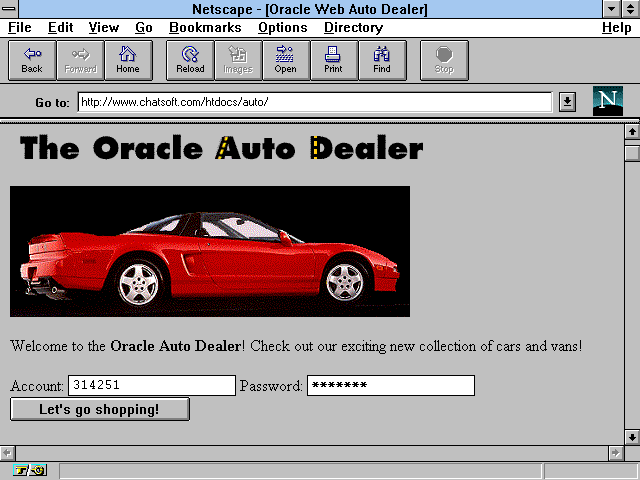Reload the current page

pyautogui.click(x=190, y=60)
